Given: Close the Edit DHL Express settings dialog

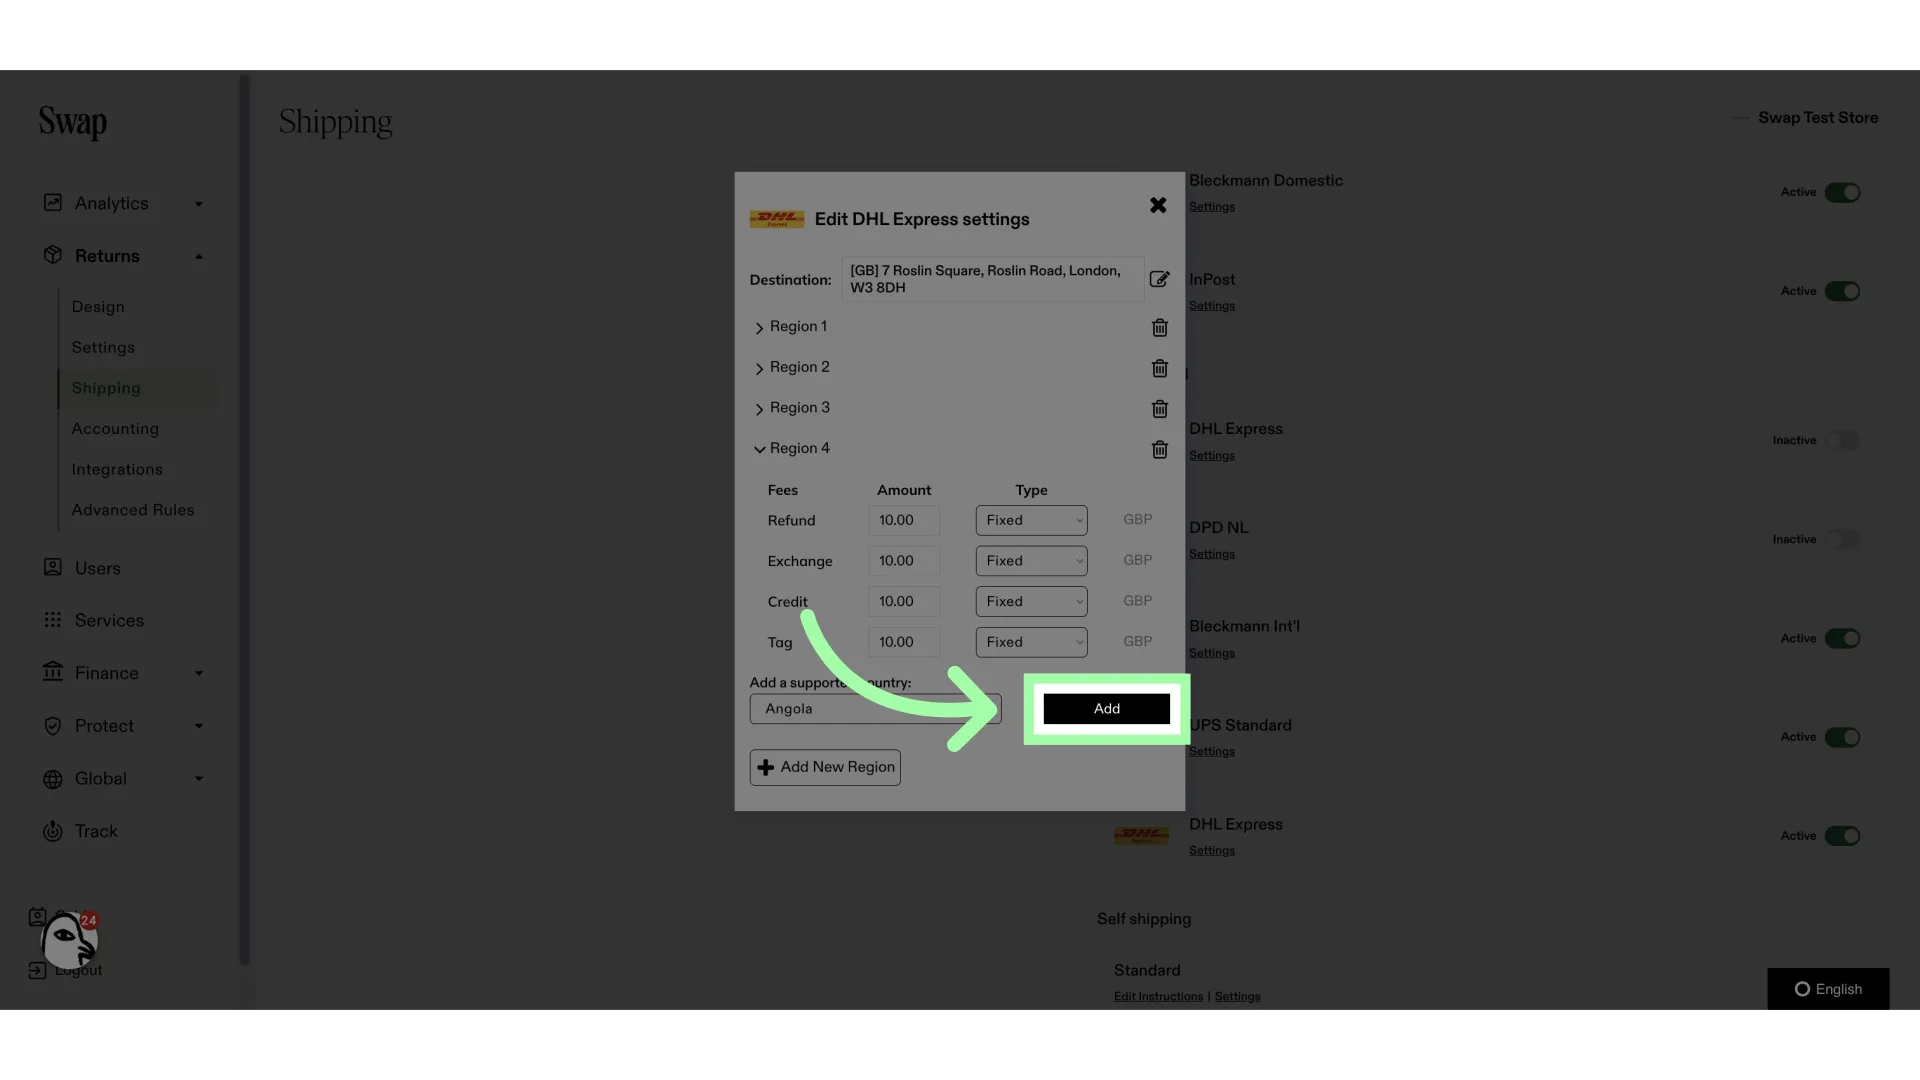Looking at the screenshot, I should click(x=1158, y=205).
